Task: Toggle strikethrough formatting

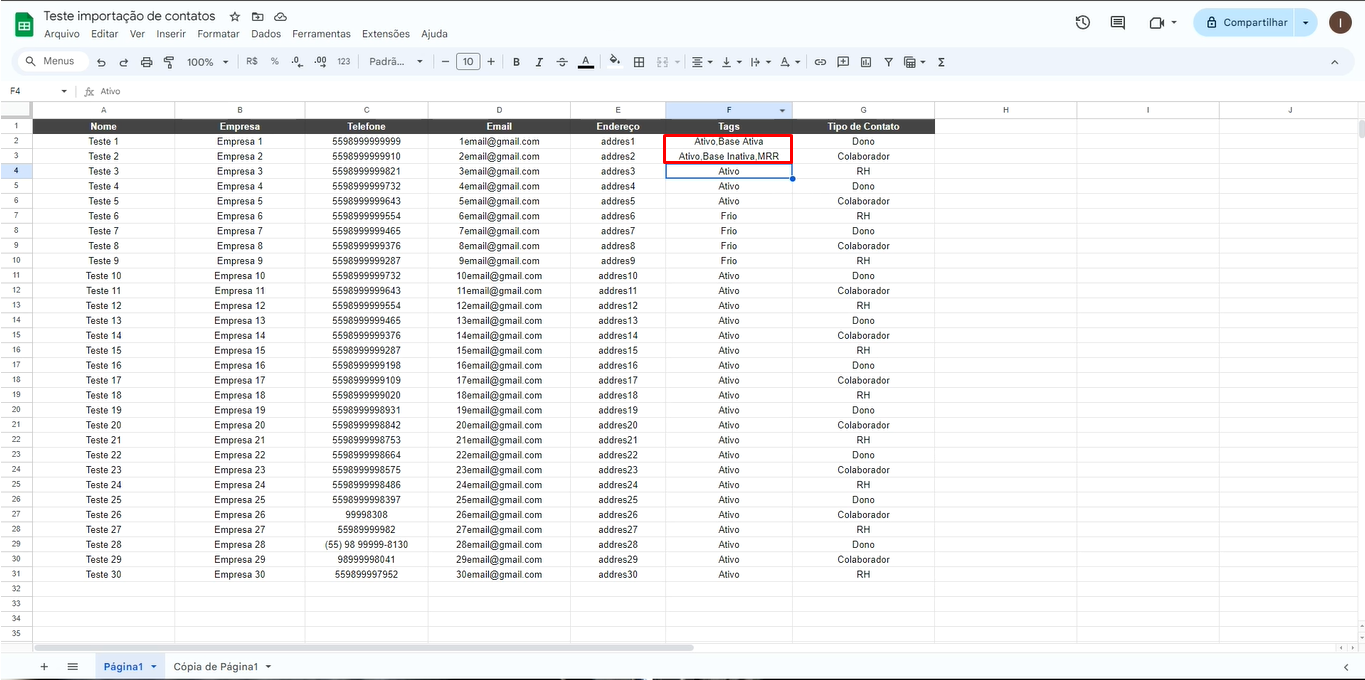Action: [562, 62]
